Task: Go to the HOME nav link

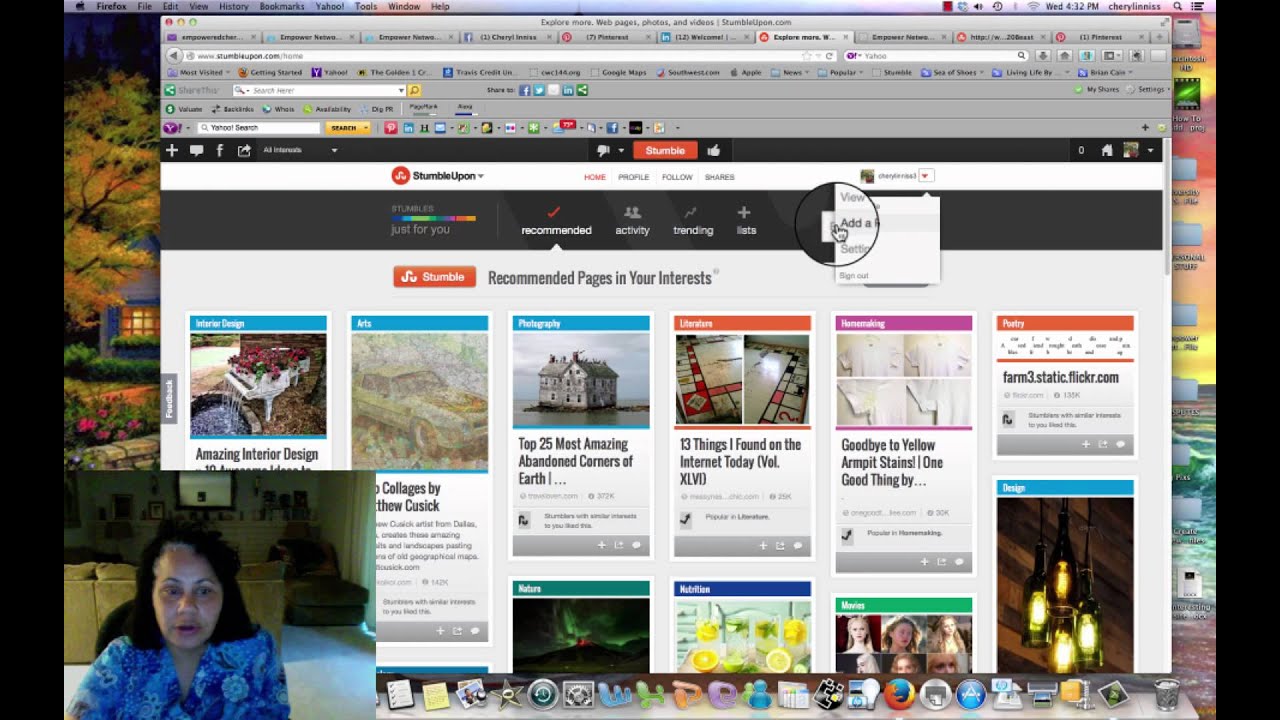Action: (x=595, y=177)
